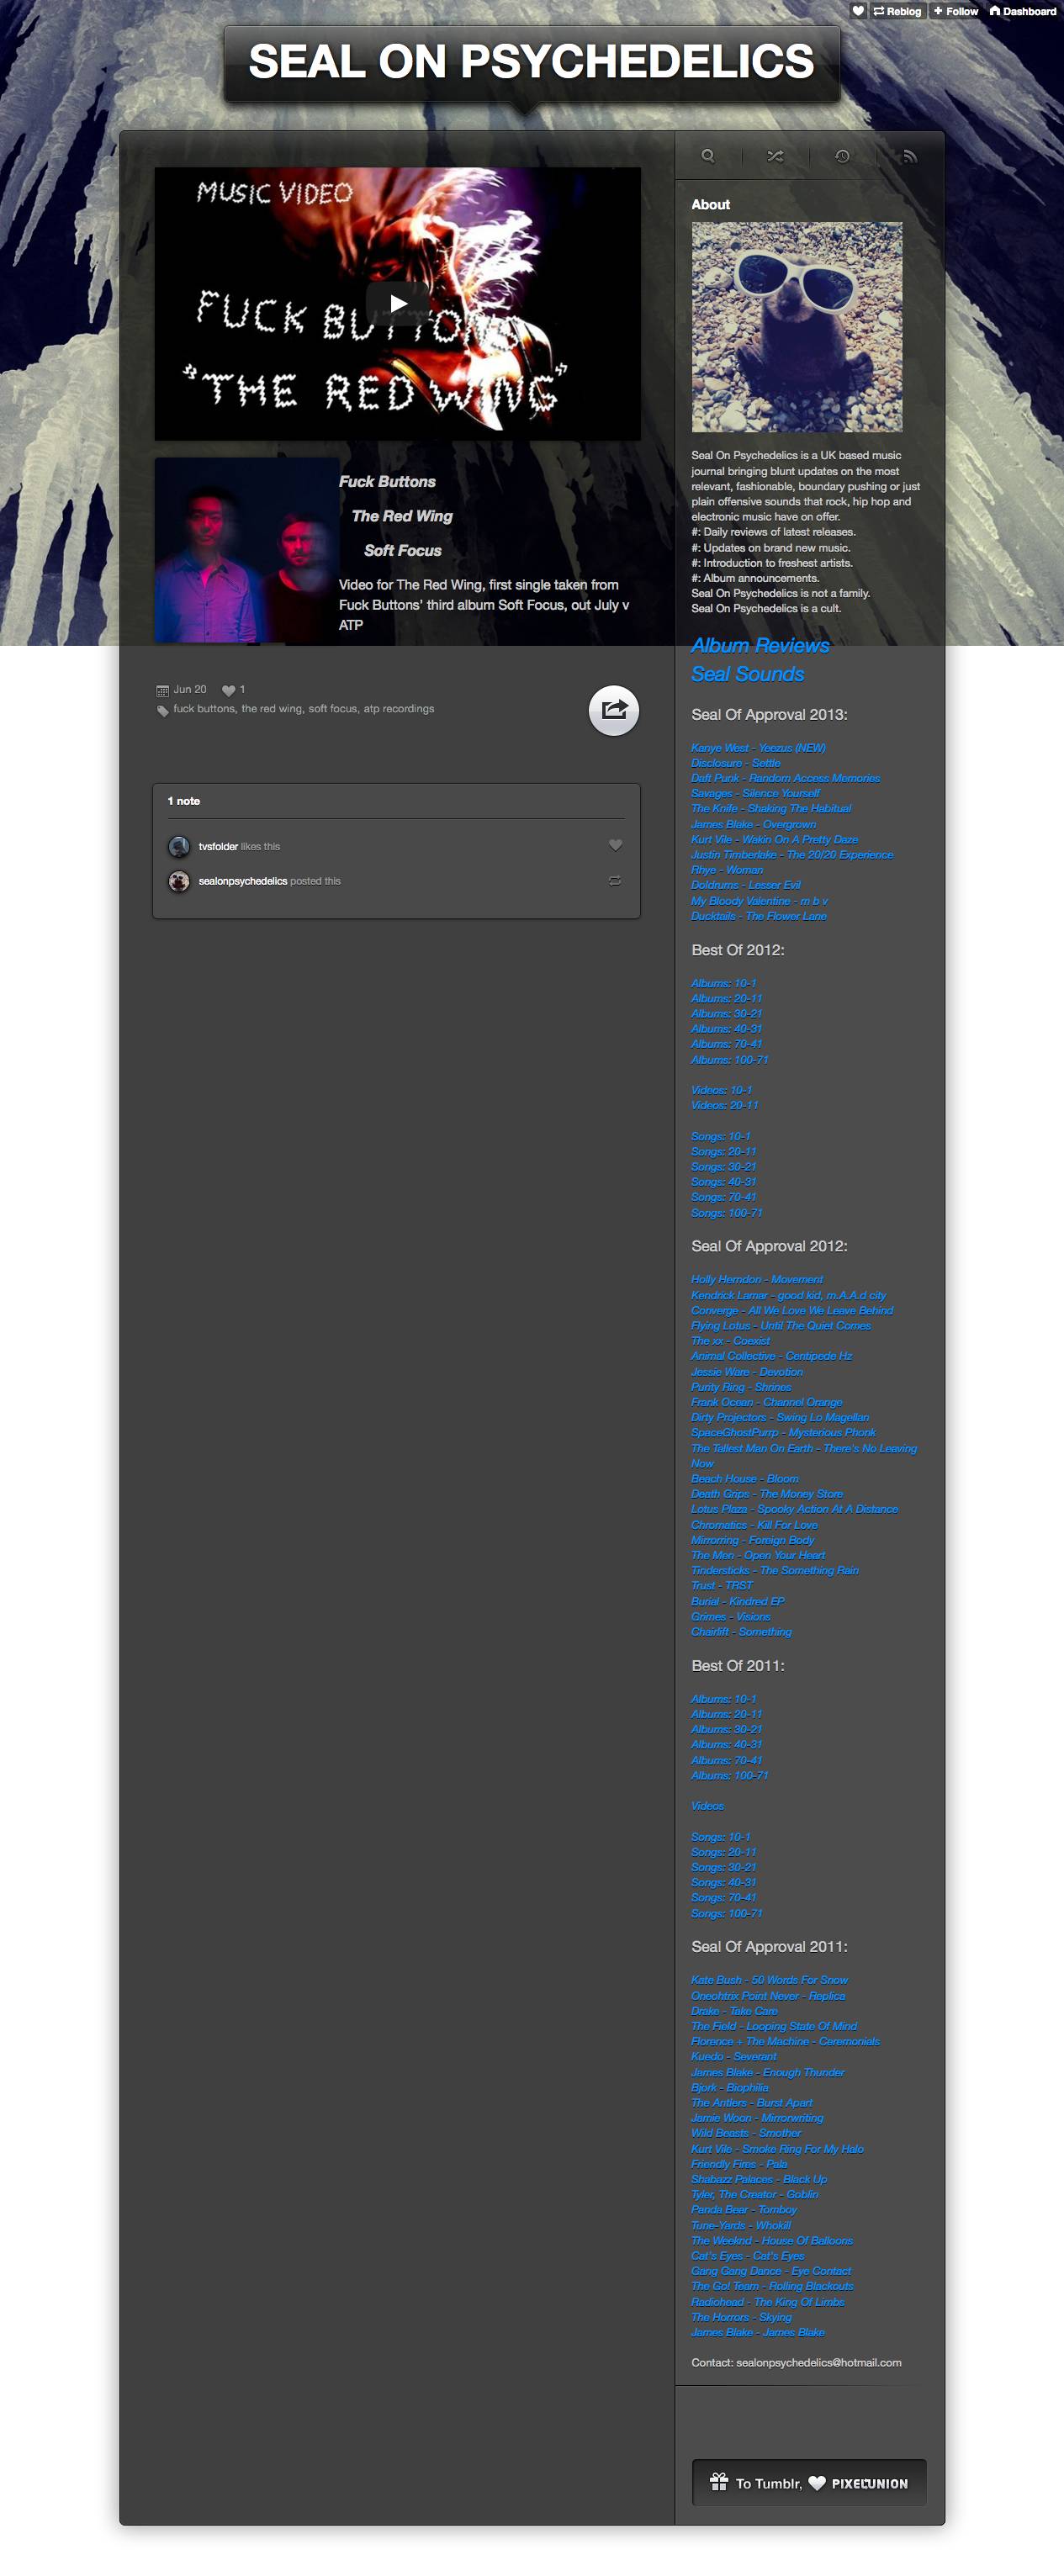1064x2576 pixels.
Task: Play the Red Wing music video
Action: [x=398, y=303]
